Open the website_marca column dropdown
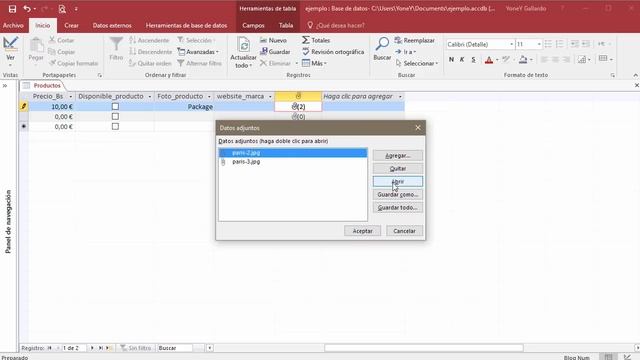640x360 pixels. 270,97
